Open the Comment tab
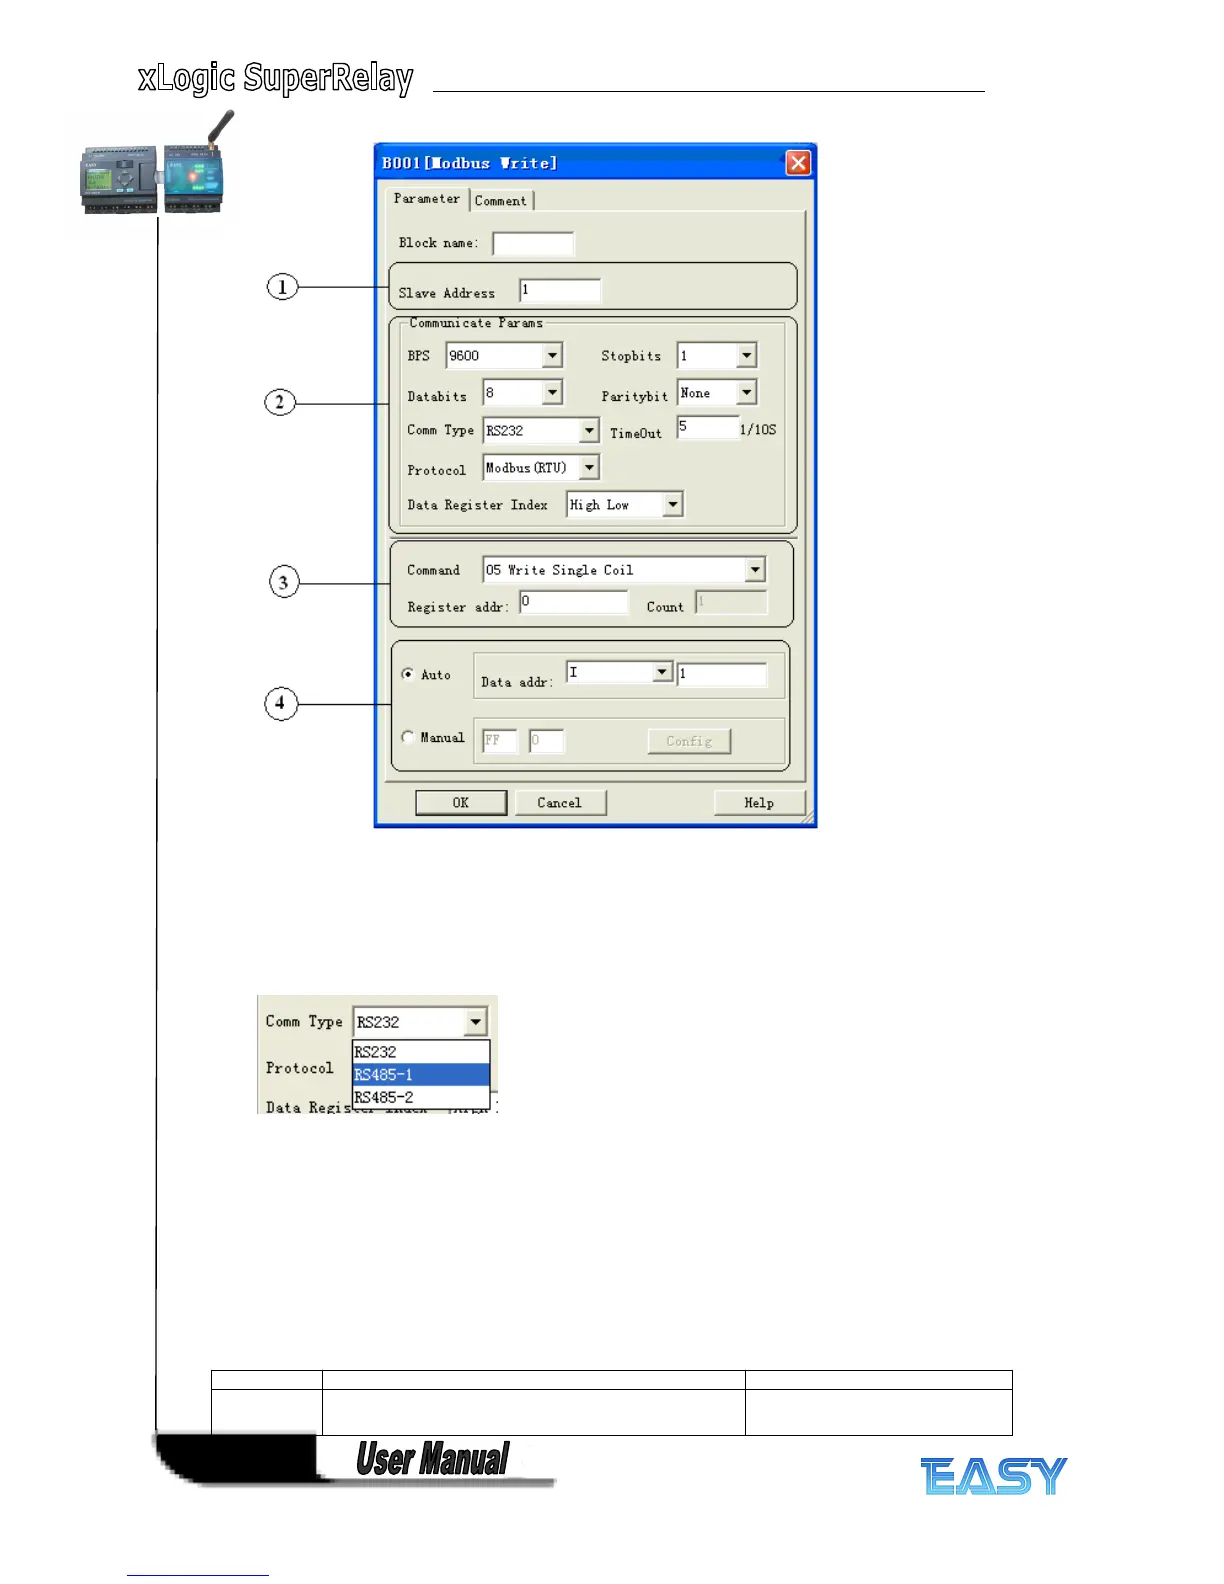 [x=501, y=201]
